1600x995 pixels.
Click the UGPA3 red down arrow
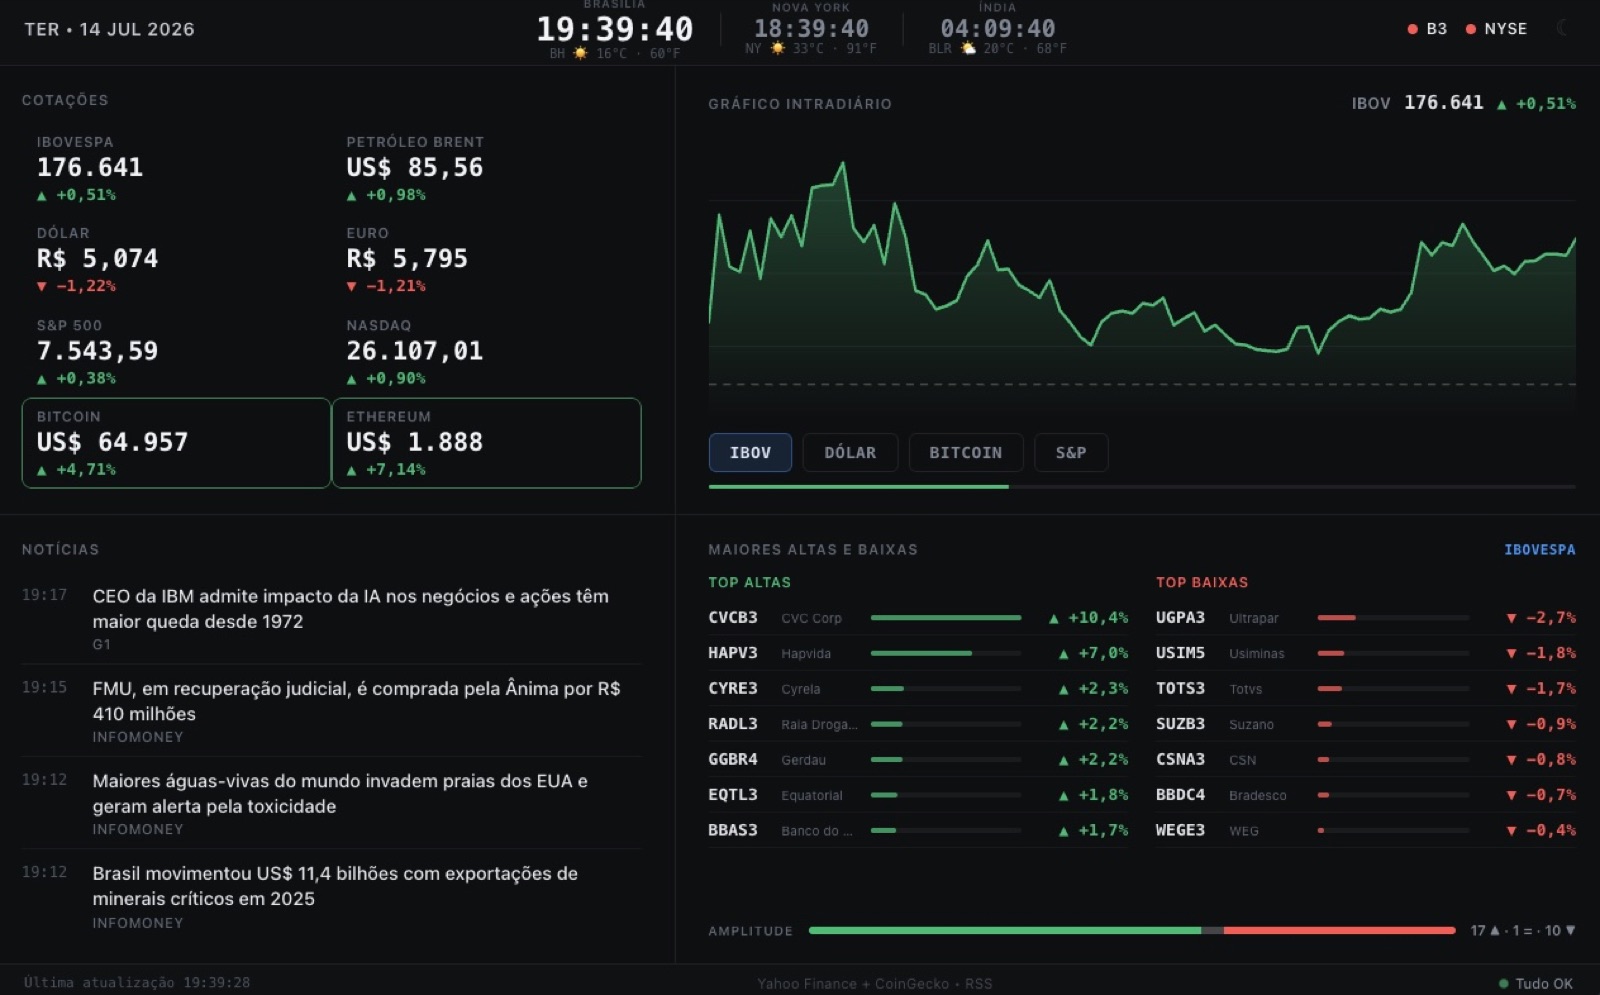1511,619
